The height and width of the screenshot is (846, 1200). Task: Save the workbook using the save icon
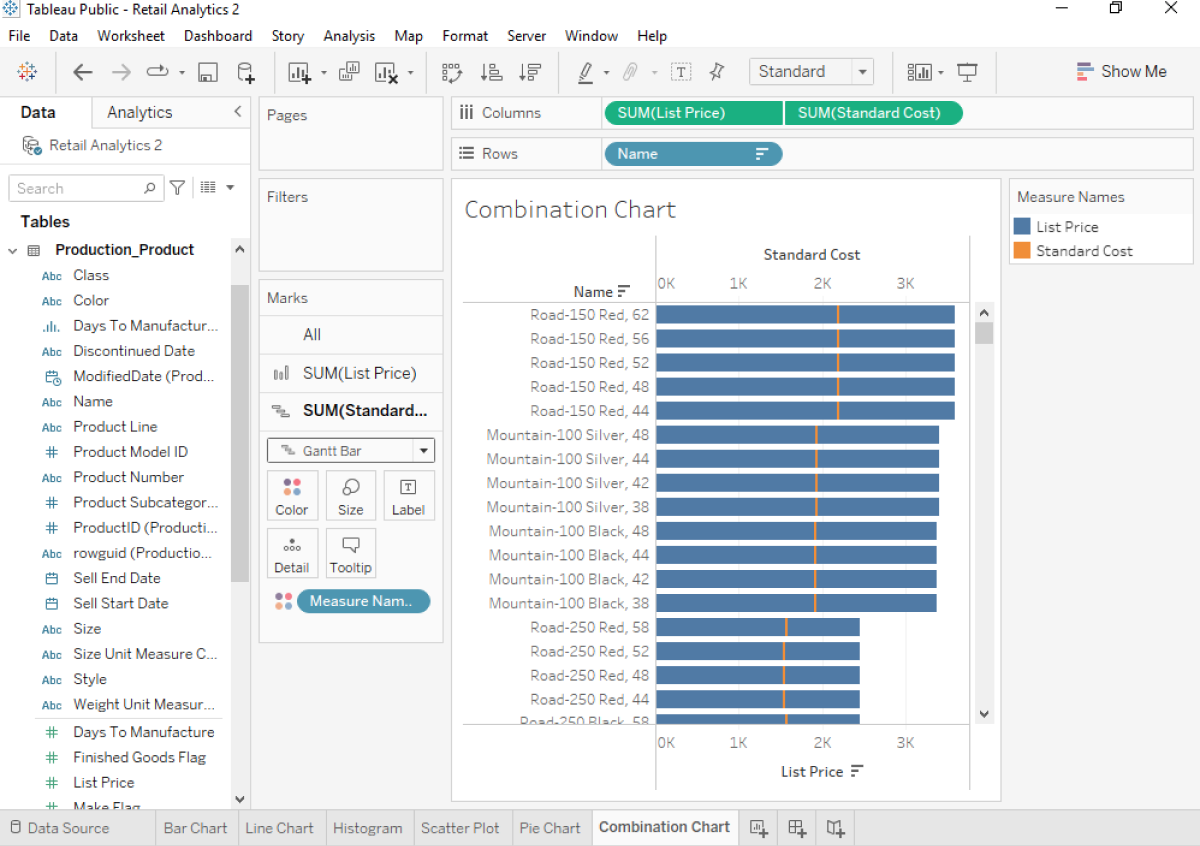(207, 72)
